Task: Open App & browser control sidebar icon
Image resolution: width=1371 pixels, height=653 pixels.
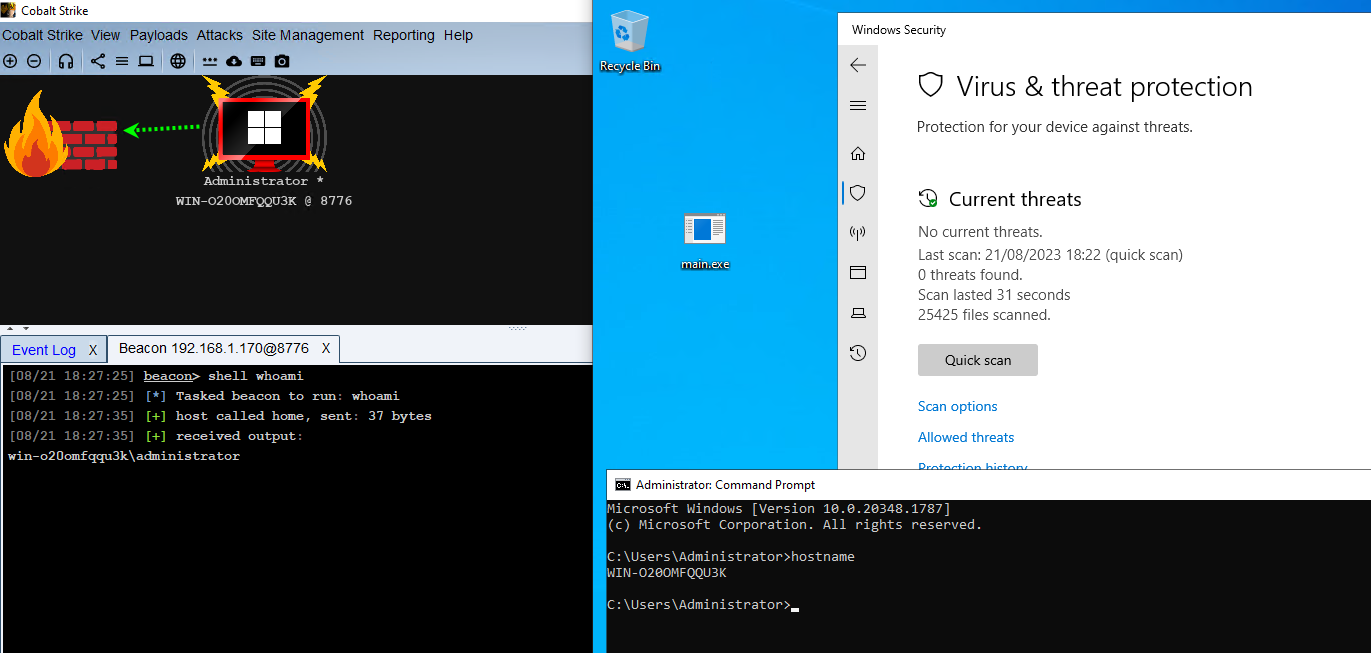Action: point(857,273)
